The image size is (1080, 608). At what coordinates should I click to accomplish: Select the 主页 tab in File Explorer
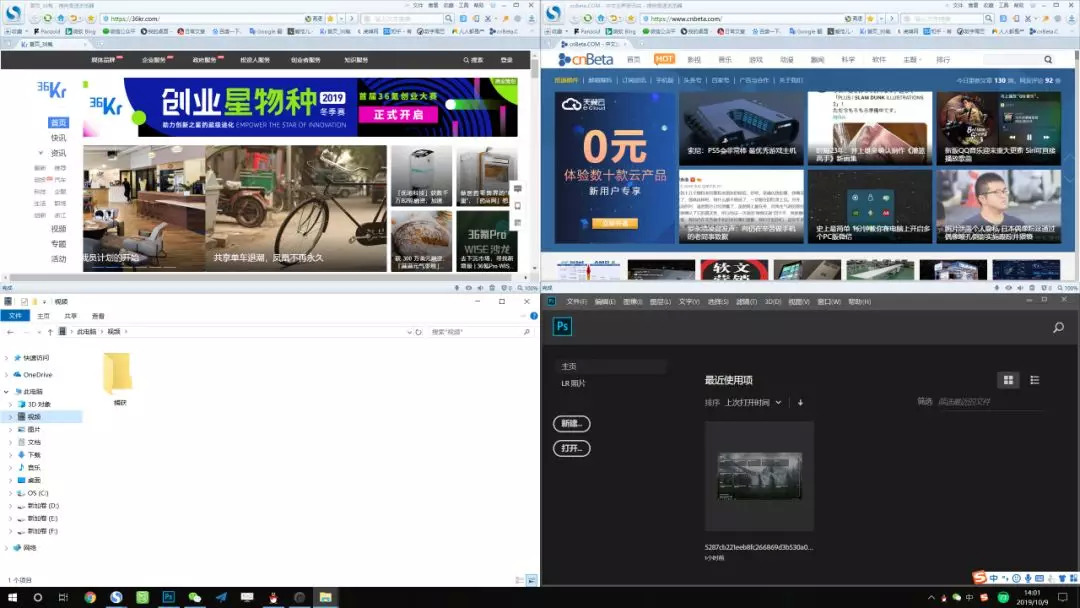[43, 315]
